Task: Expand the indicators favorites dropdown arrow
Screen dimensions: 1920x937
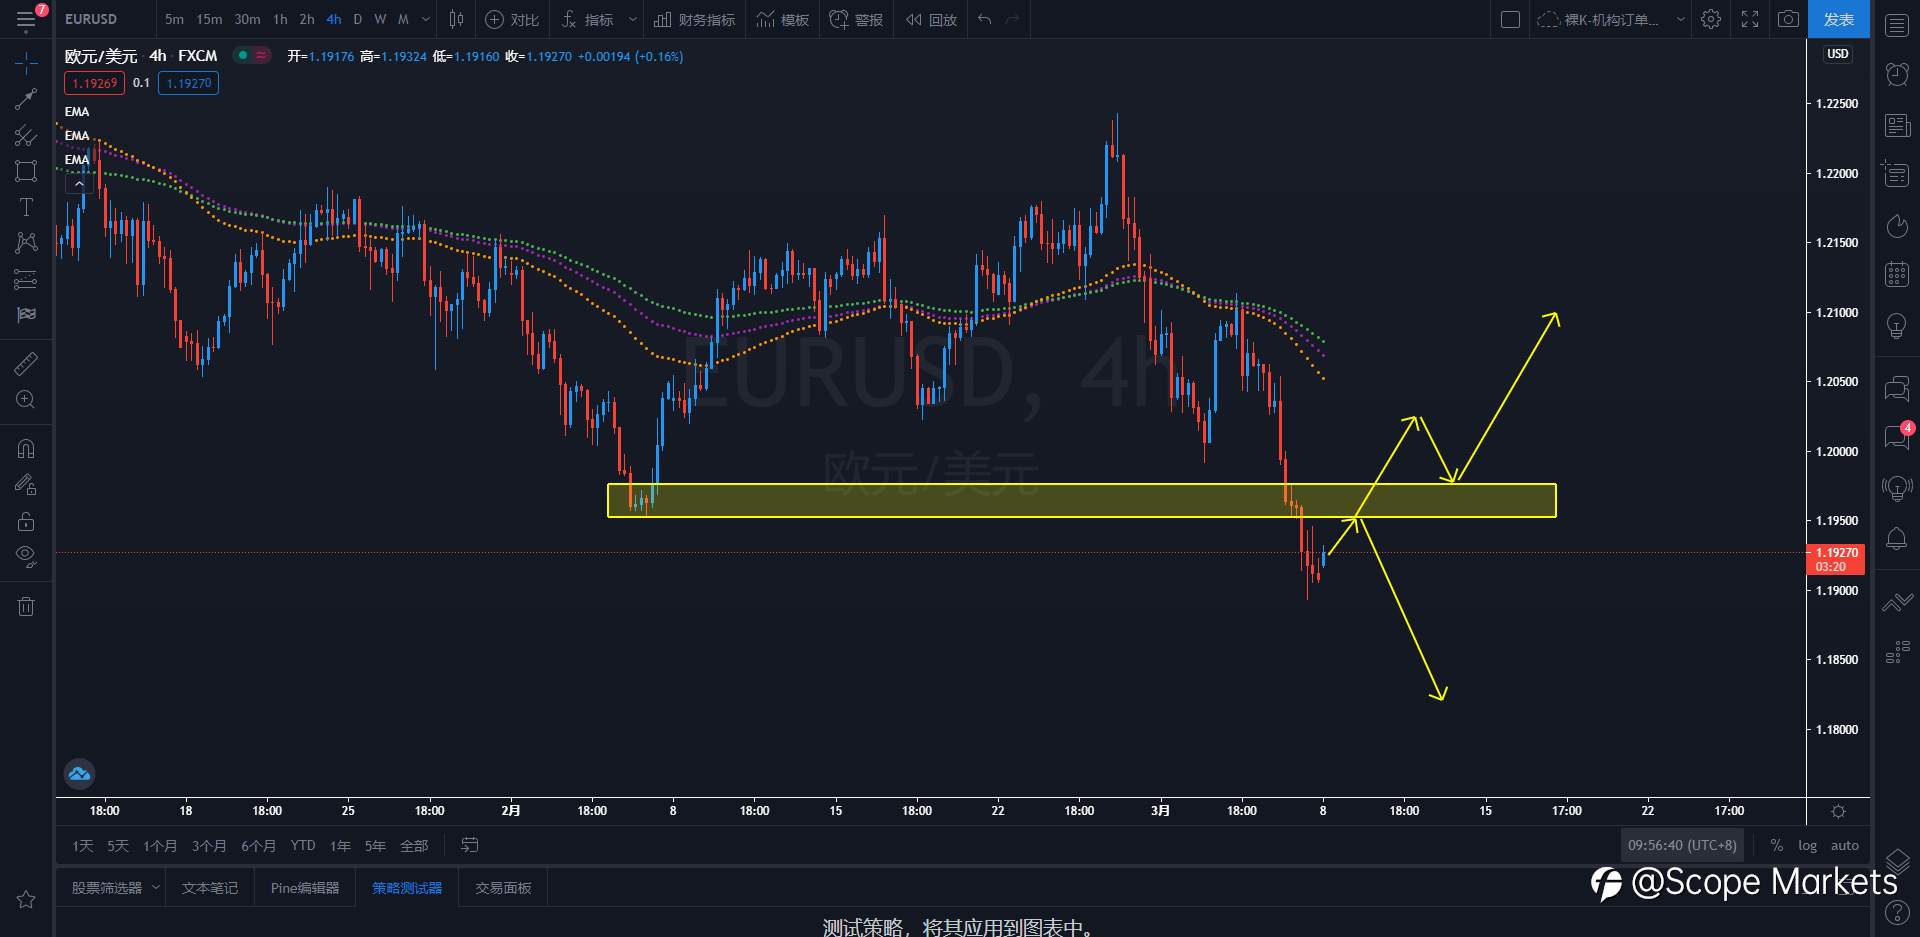Action: (x=633, y=19)
